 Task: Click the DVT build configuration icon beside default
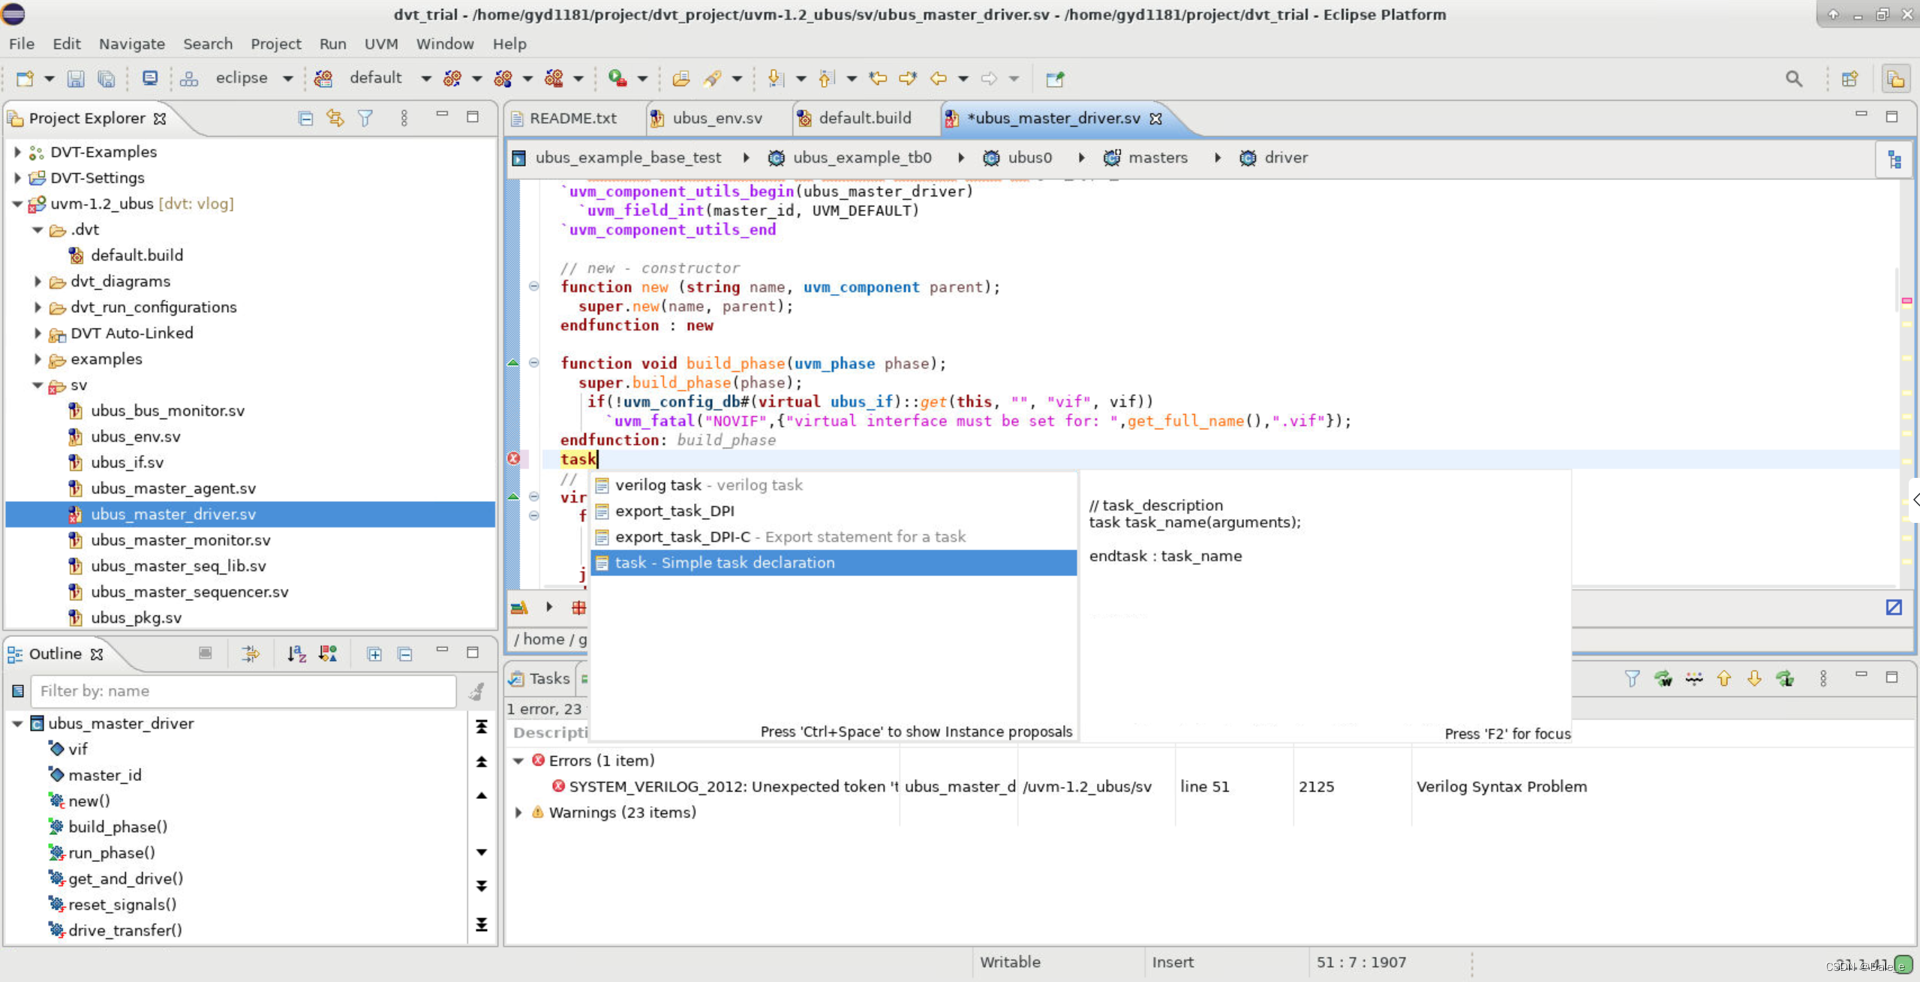coord(323,78)
